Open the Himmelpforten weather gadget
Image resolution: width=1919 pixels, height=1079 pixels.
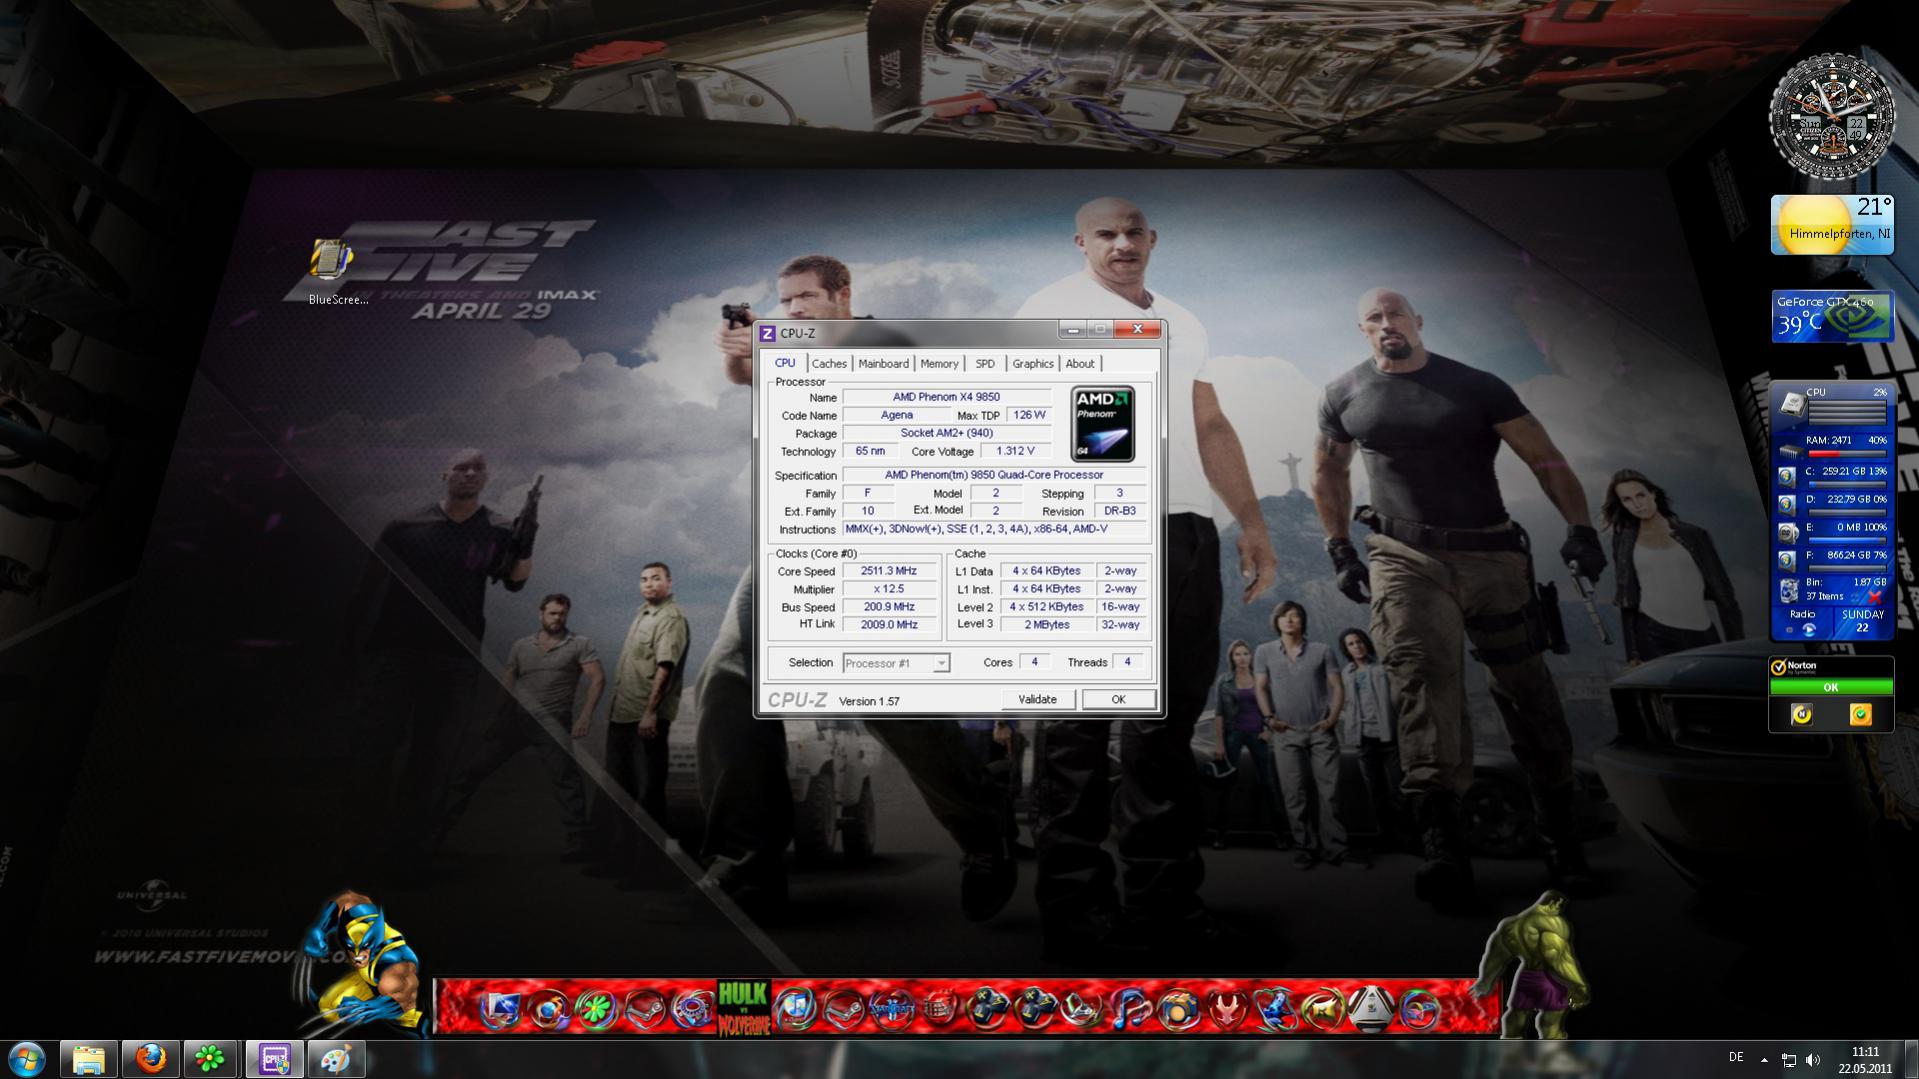coord(1831,225)
